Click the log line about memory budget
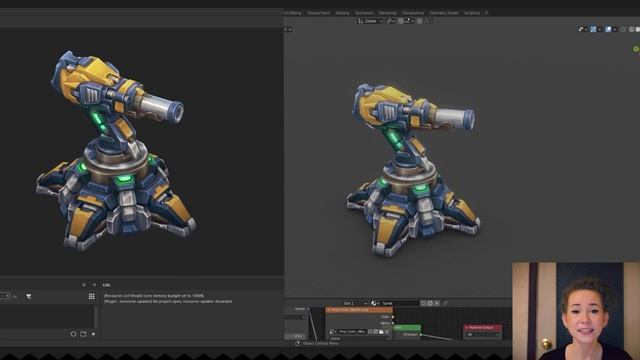The width and height of the screenshot is (640, 360). [x=154, y=296]
